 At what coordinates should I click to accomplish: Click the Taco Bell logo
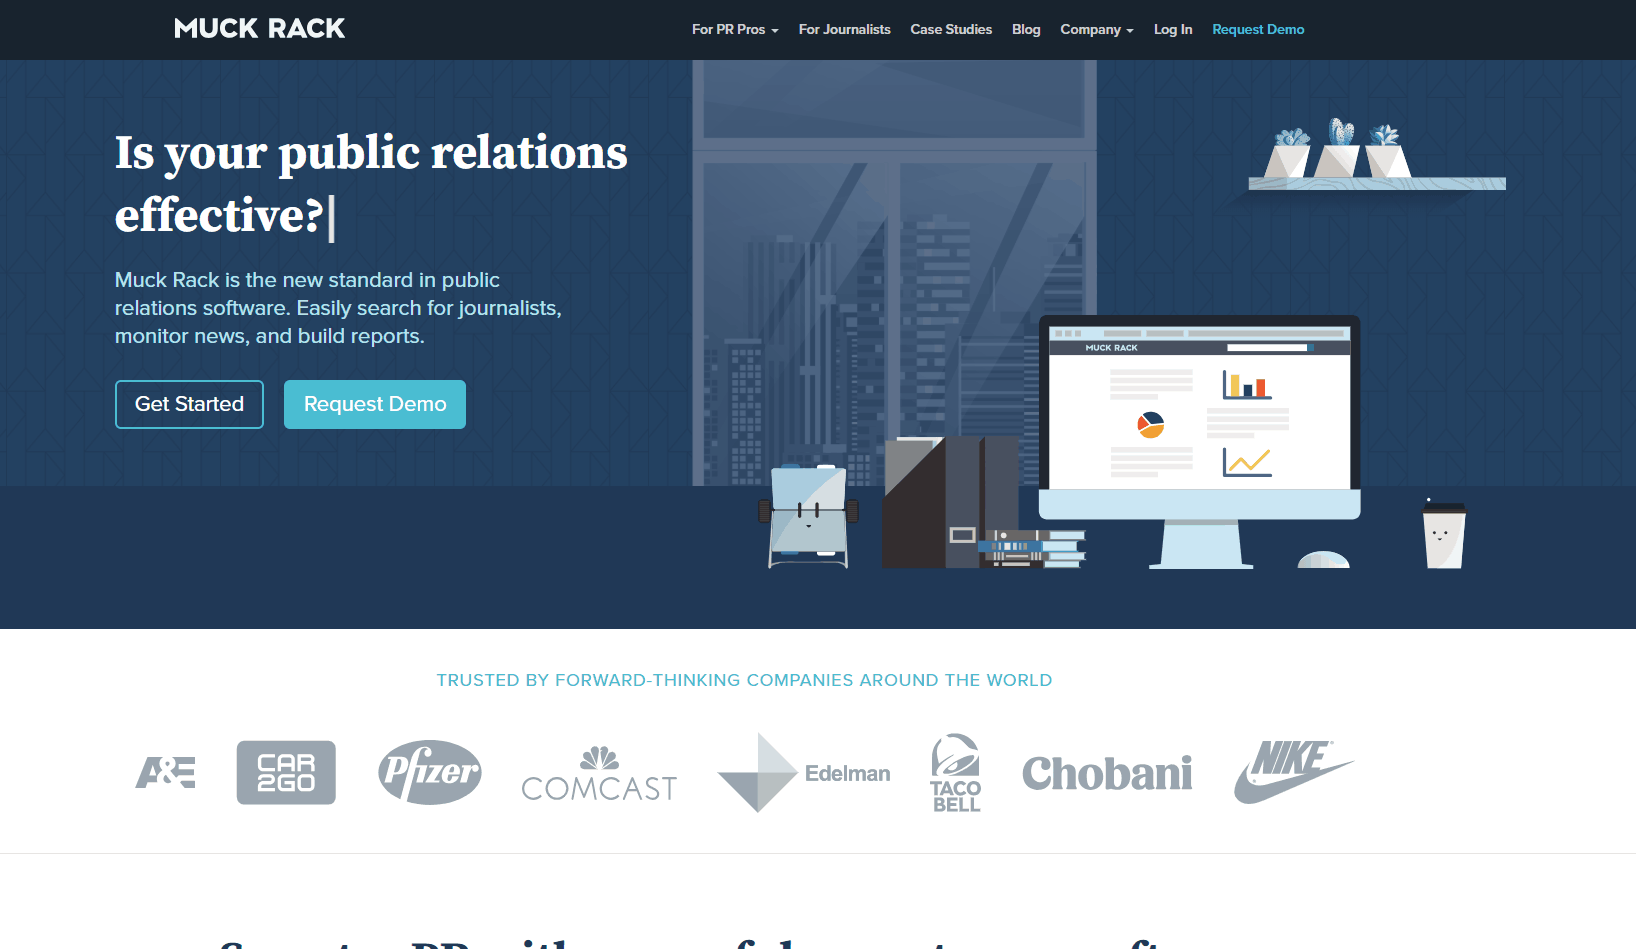pos(956,773)
